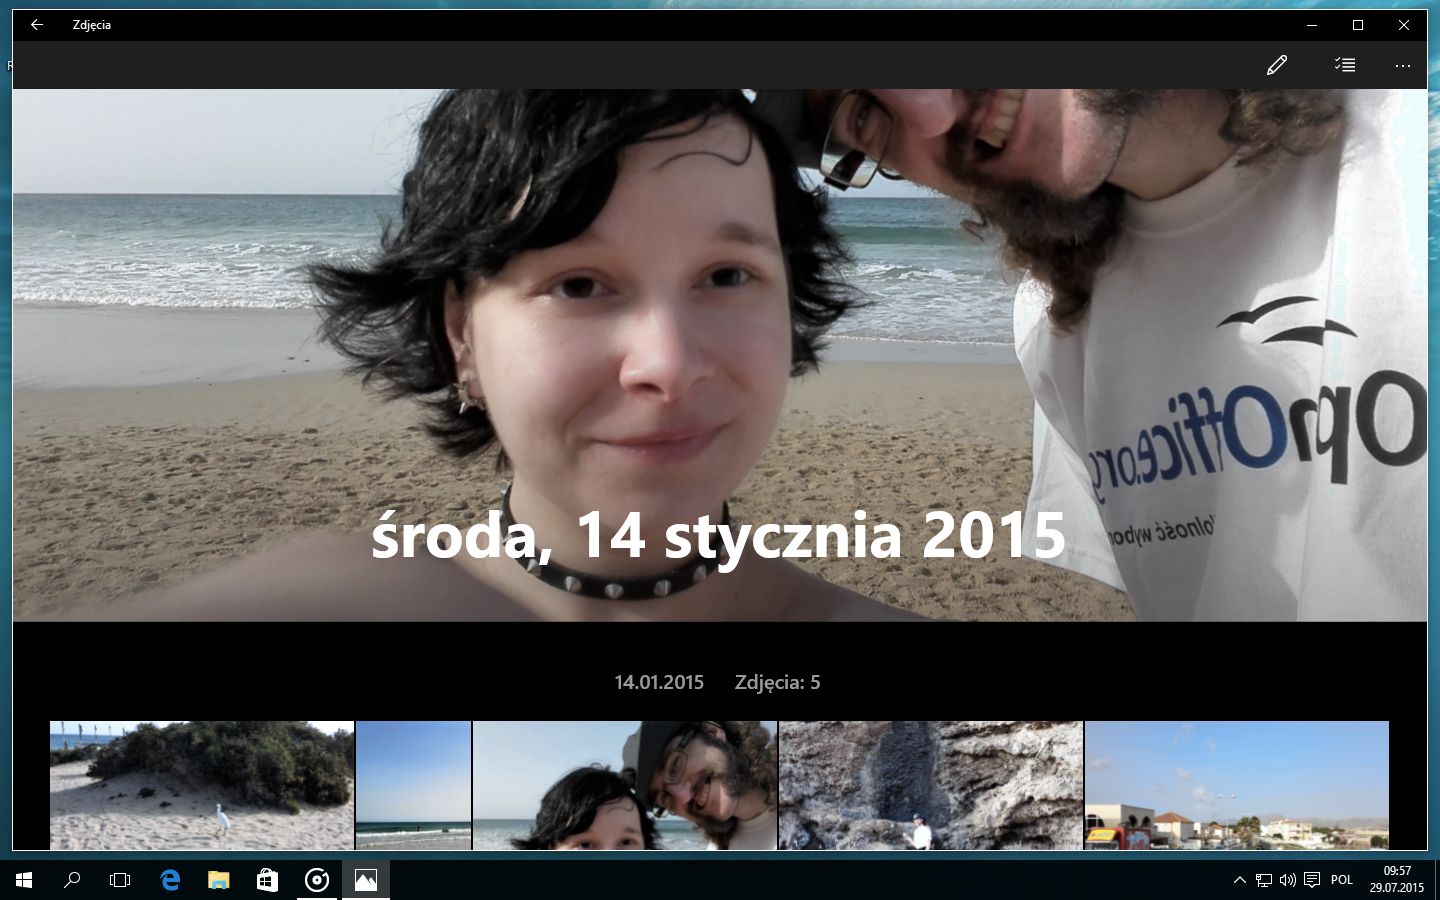Open the Action Center notifications icon
Screen dimensions: 1440x900
tap(1312, 880)
